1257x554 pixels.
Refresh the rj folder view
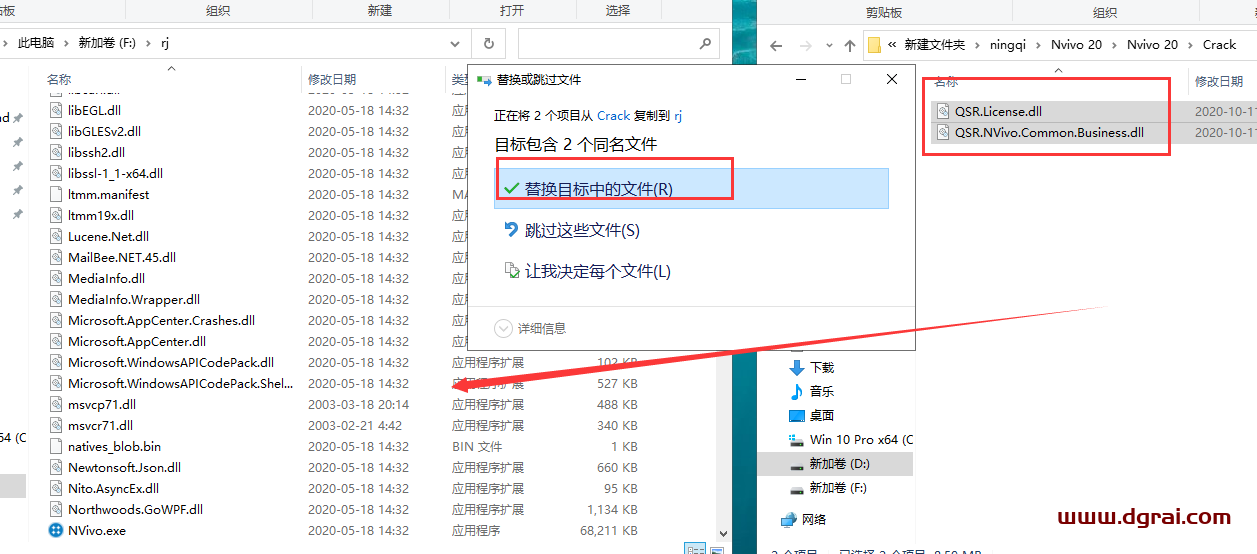pos(489,43)
